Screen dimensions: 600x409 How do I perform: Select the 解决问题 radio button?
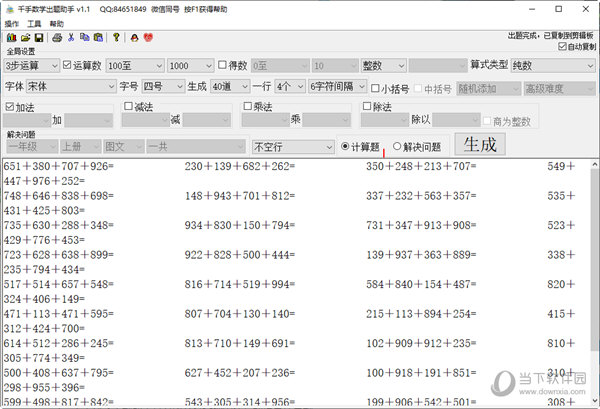397,146
